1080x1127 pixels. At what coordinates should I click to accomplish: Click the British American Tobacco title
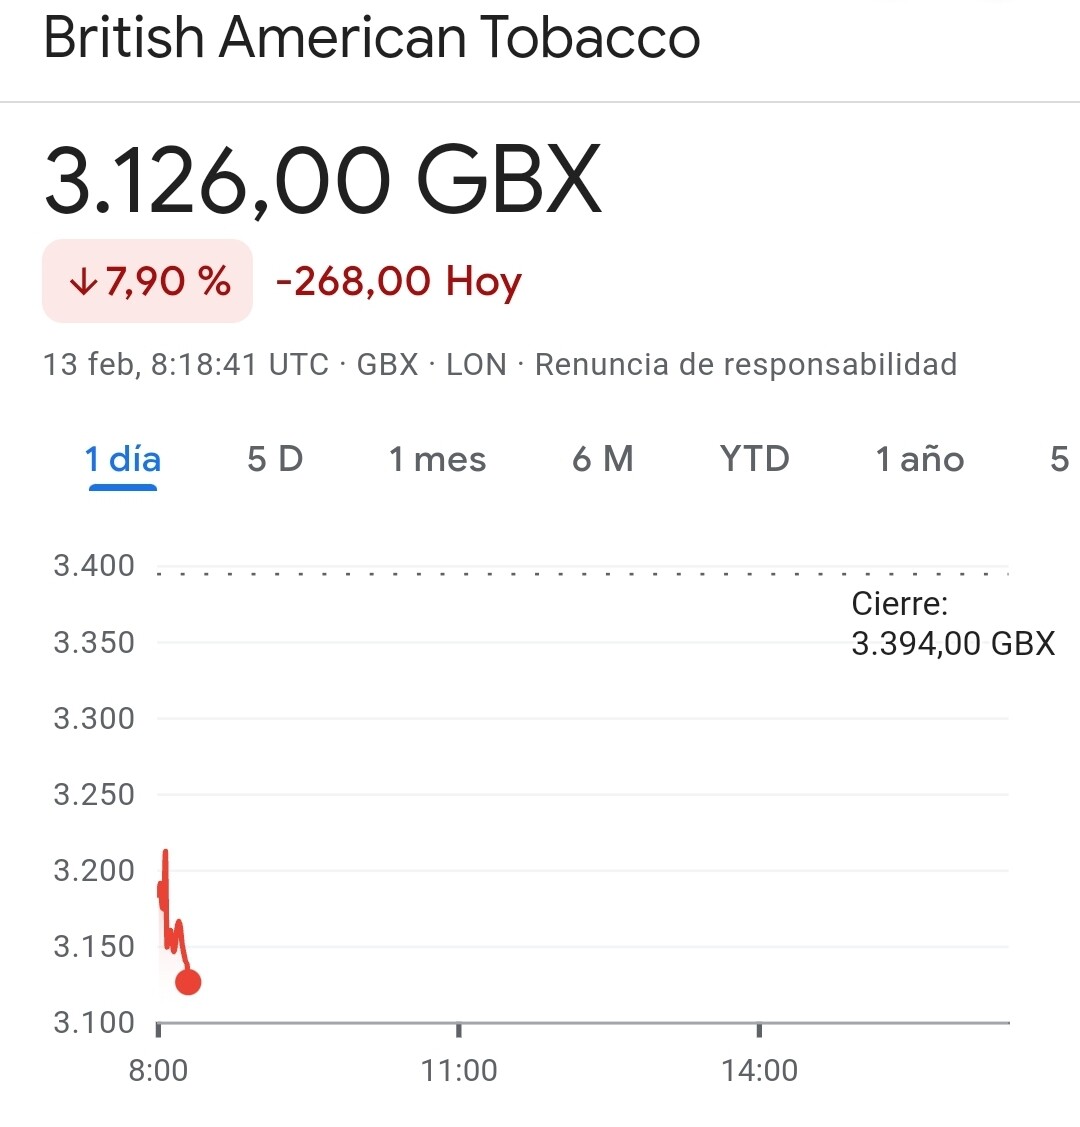pyautogui.click(x=371, y=37)
